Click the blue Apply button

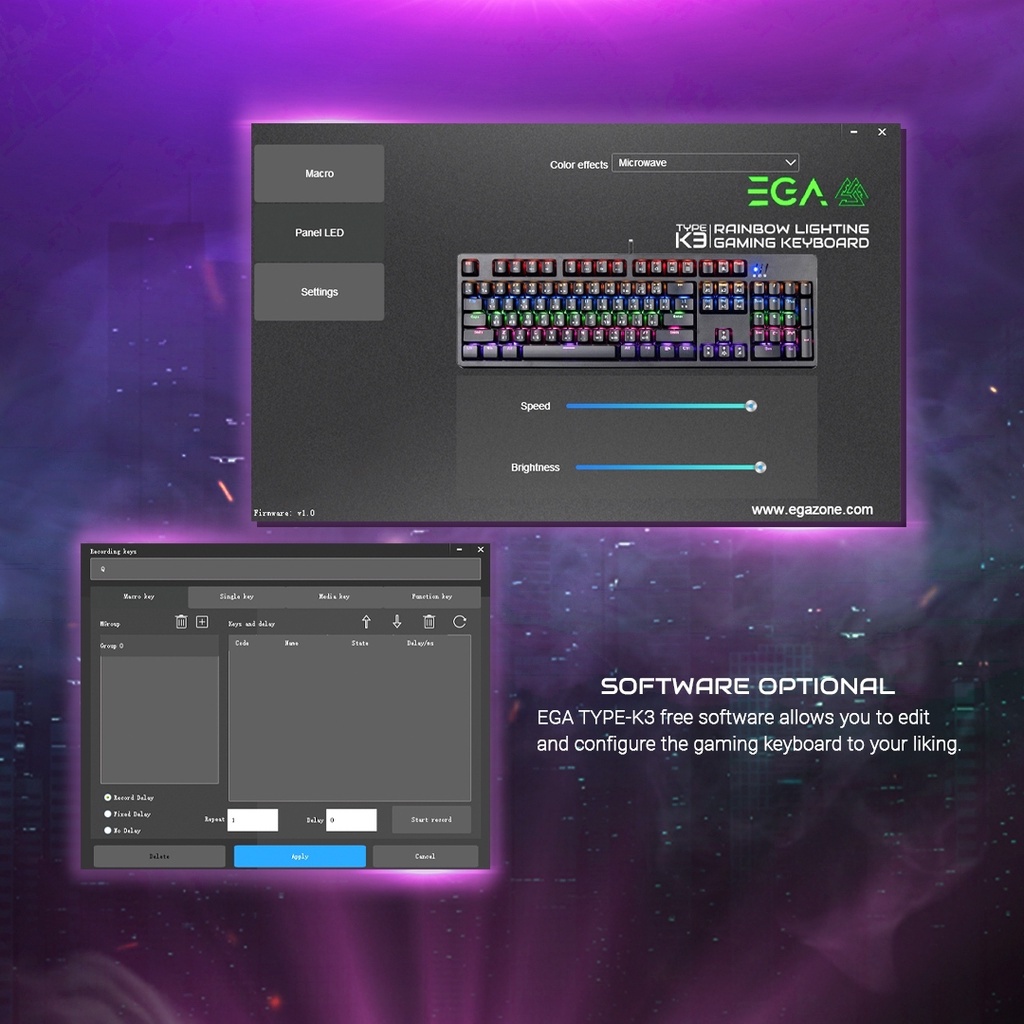click(x=299, y=856)
